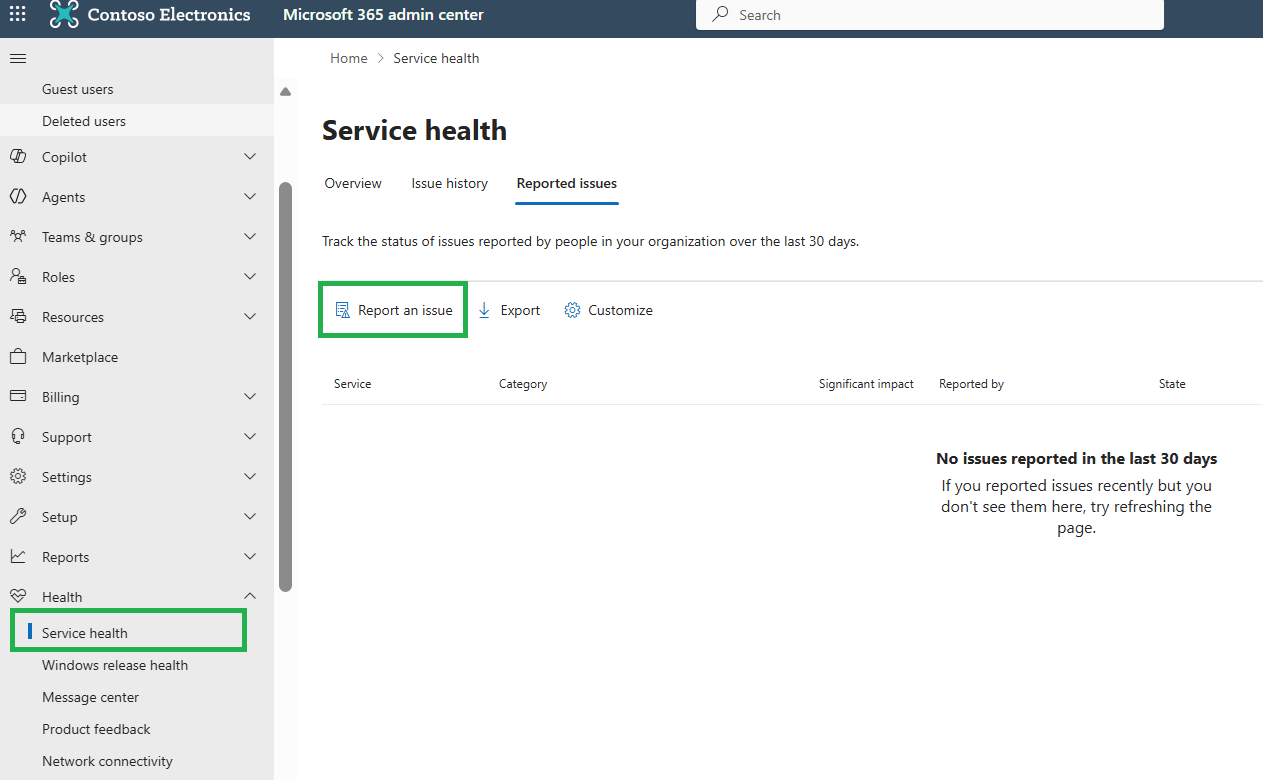Click the Category column header
The height and width of the screenshot is (780, 1263).
(523, 384)
